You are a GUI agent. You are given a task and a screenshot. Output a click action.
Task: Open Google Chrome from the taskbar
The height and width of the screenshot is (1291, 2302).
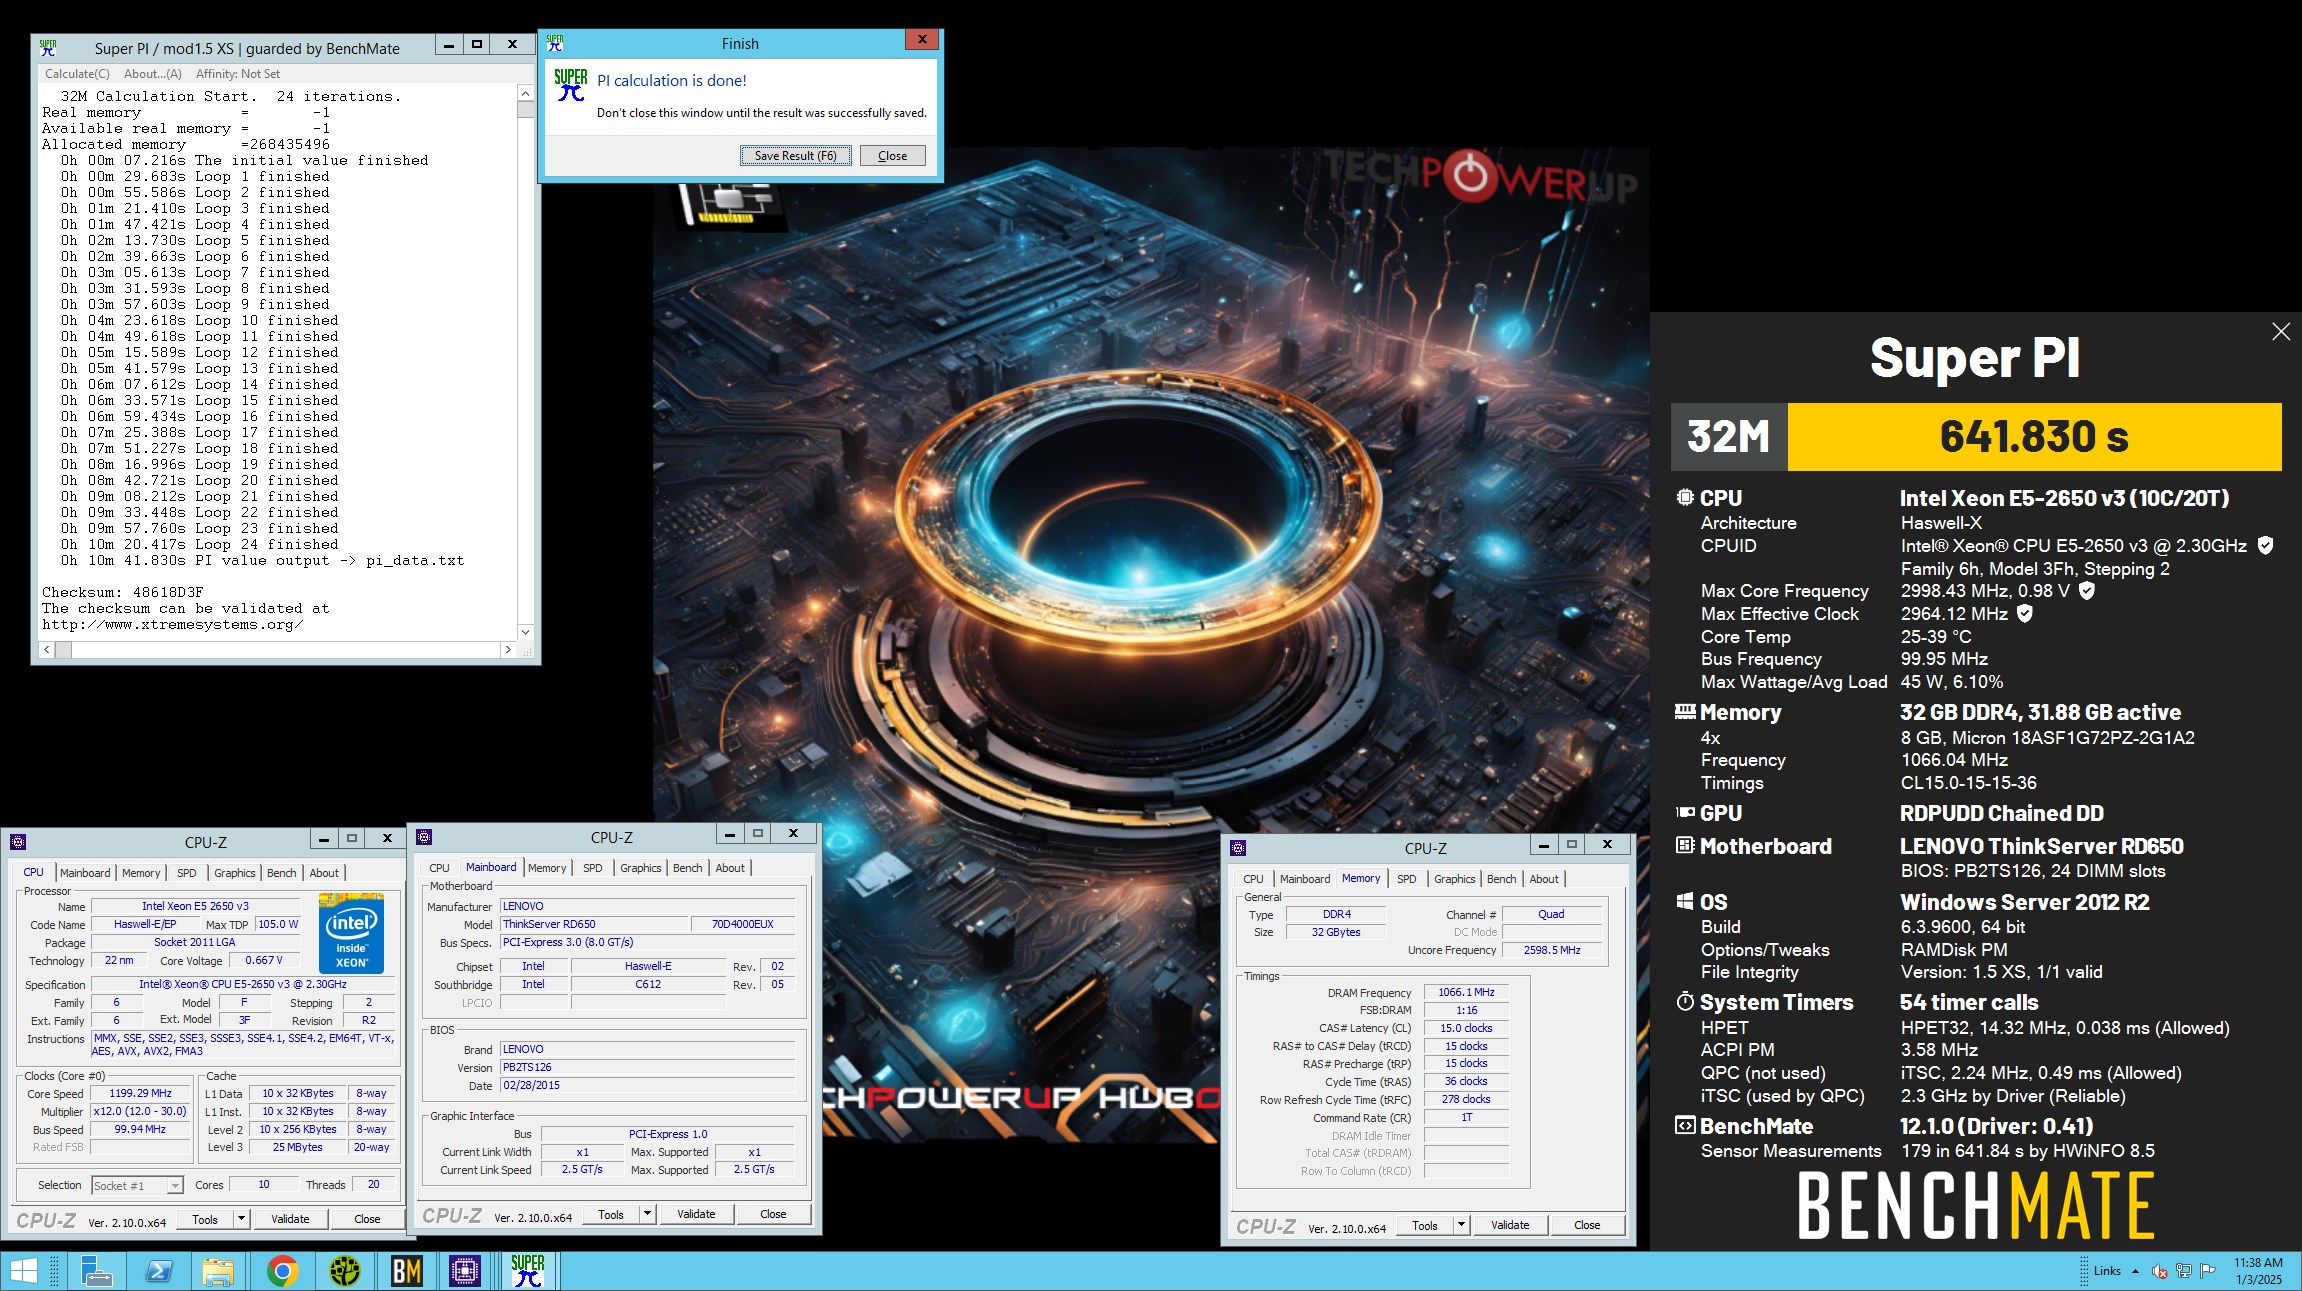(283, 1271)
